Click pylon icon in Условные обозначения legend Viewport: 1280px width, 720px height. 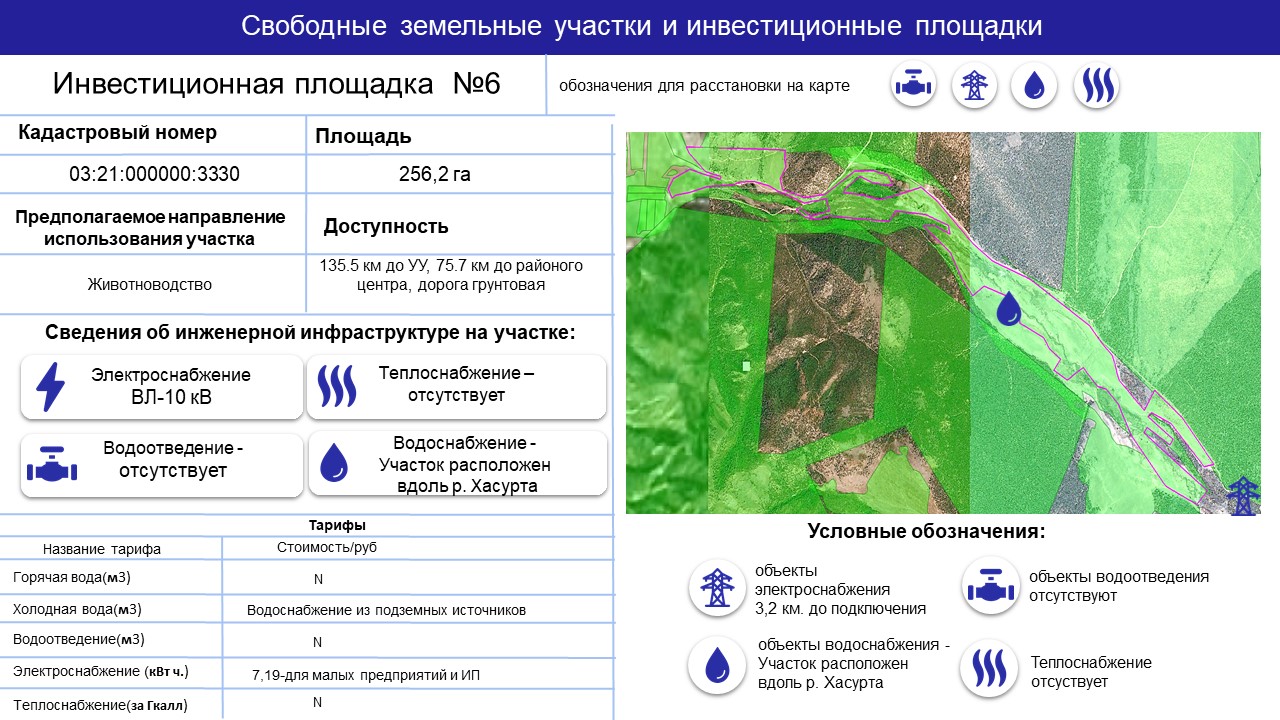coord(716,587)
